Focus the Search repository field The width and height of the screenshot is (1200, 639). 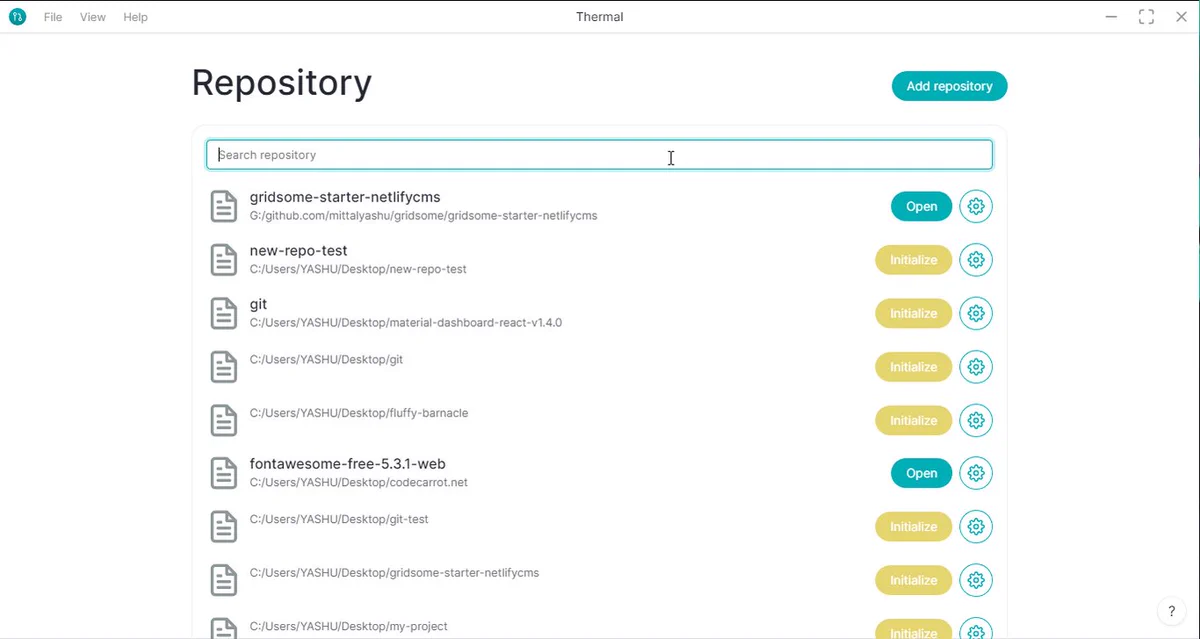599,155
